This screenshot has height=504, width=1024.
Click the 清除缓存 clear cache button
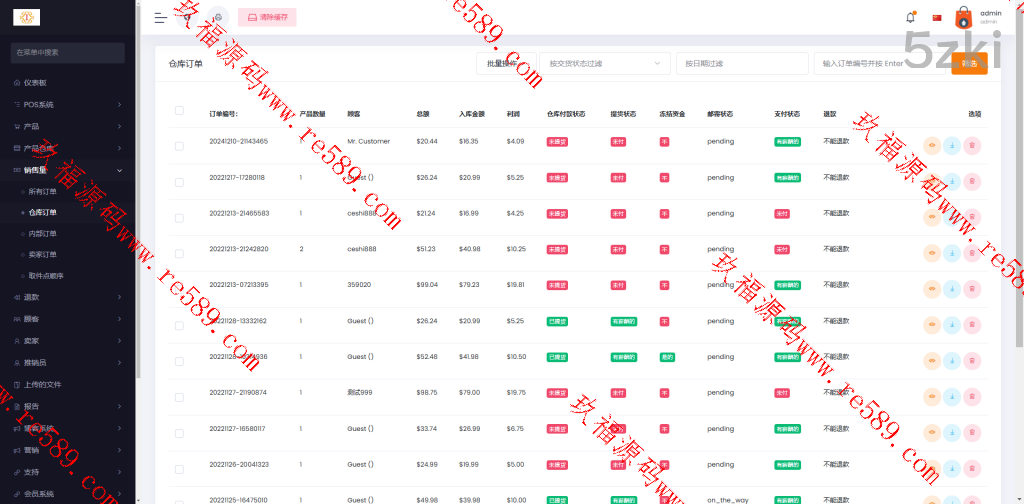pos(266,17)
